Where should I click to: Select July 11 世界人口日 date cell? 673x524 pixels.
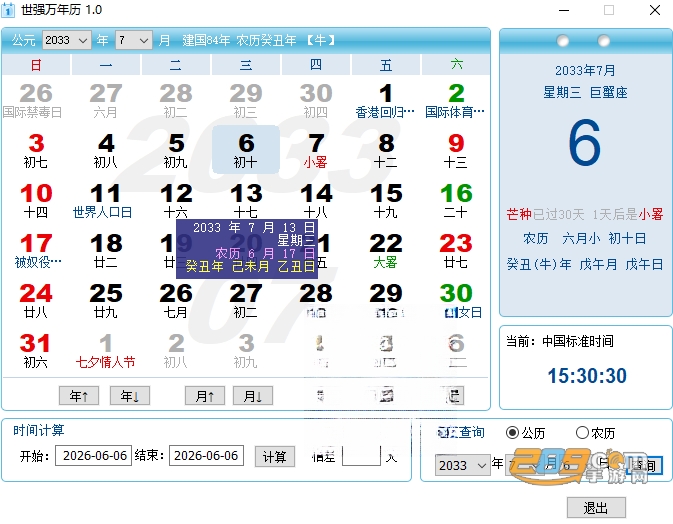[x=106, y=200]
